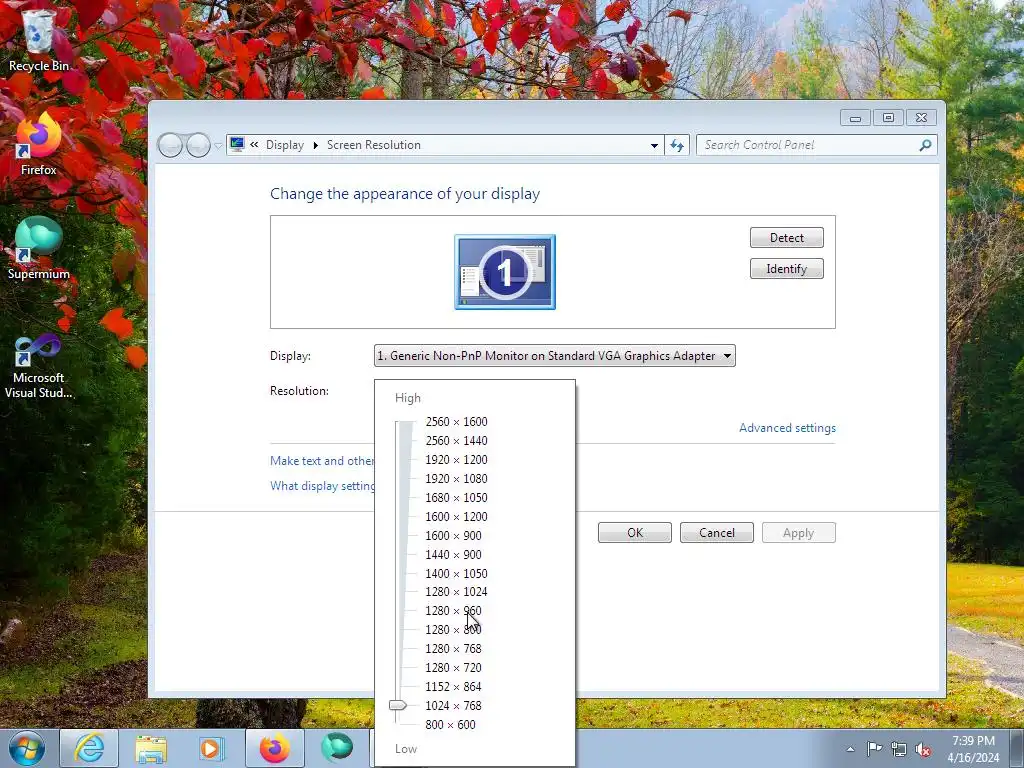Show hidden tray icons arrow

pos(850,749)
